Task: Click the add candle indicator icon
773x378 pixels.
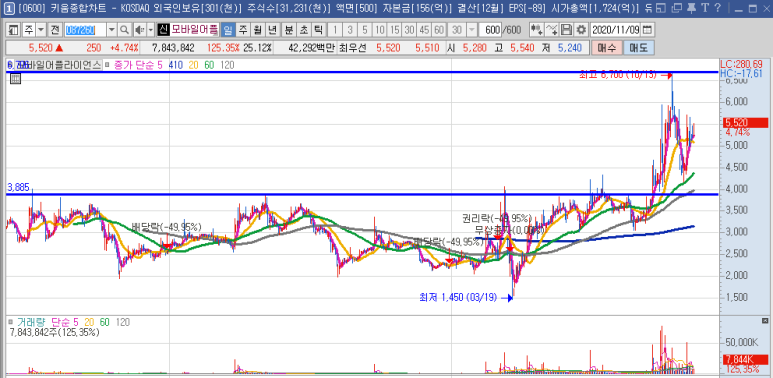Action: point(536,30)
